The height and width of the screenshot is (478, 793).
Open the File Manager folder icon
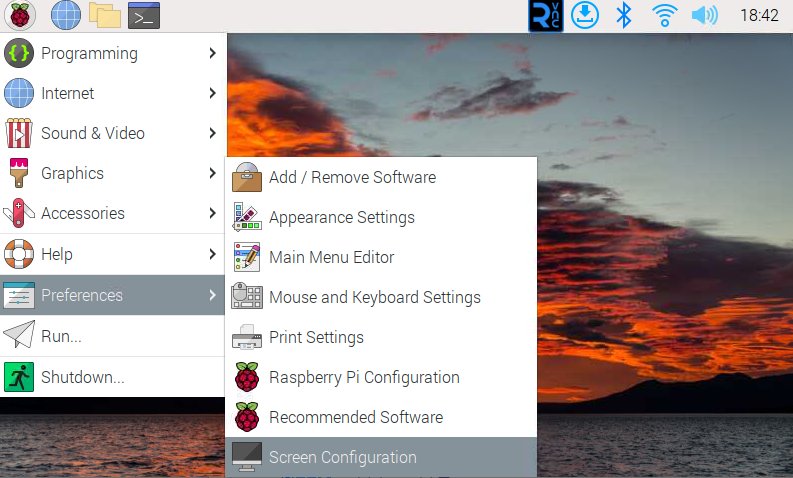coord(104,15)
